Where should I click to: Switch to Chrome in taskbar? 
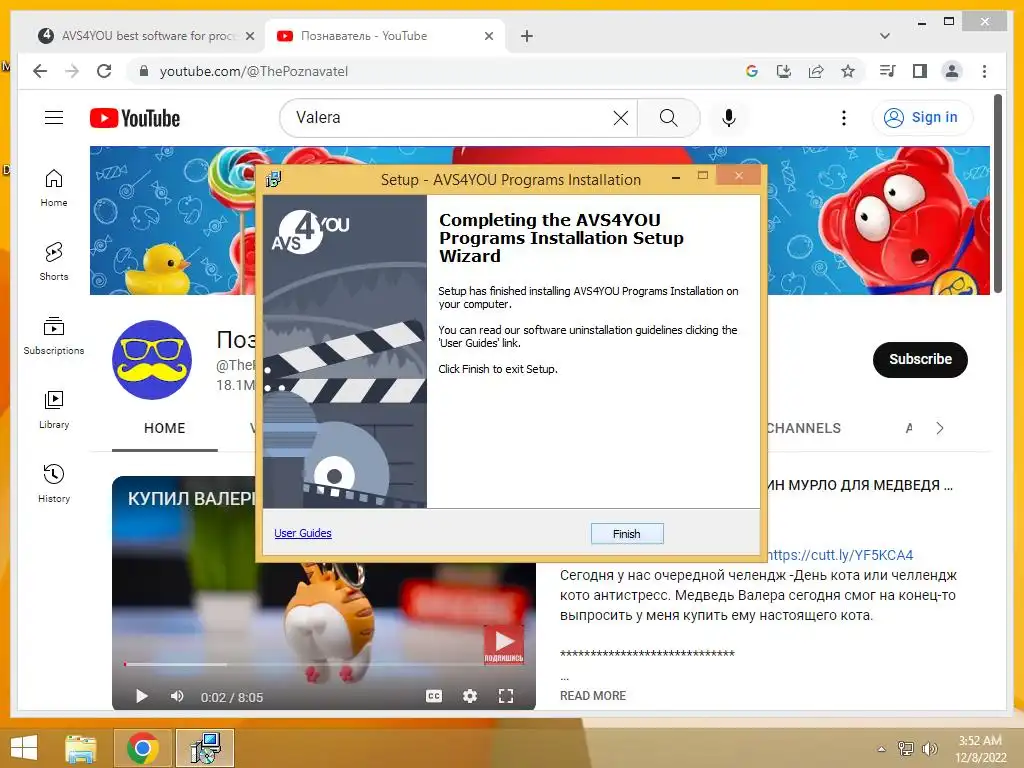pyautogui.click(x=143, y=748)
